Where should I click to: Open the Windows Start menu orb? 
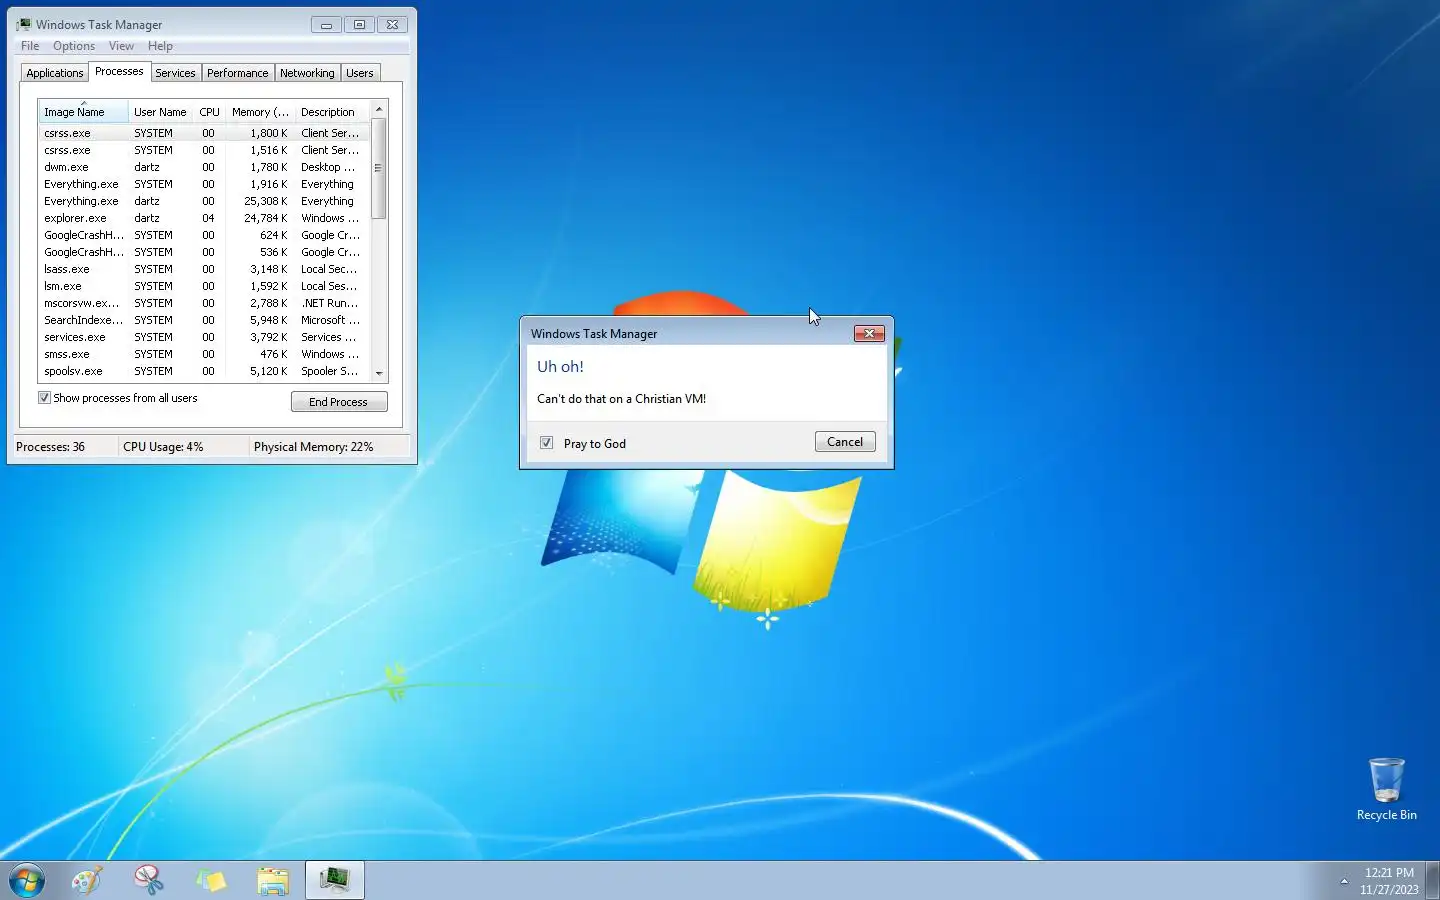pyautogui.click(x=27, y=880)
